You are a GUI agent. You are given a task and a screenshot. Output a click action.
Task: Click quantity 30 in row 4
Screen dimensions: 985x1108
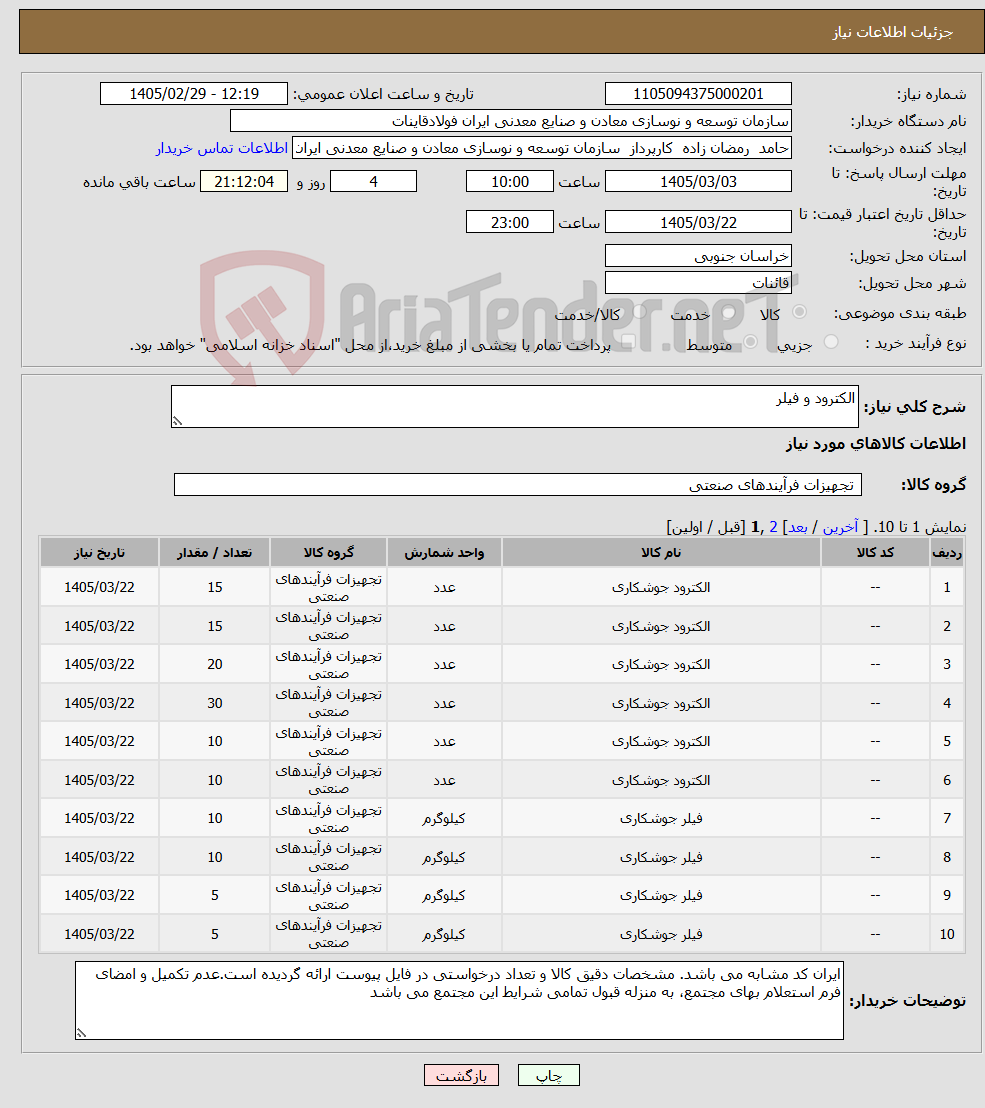215,703
